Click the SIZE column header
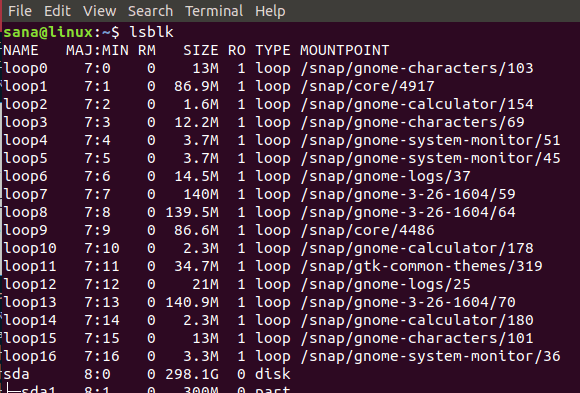The image size is (580, 393). (x=201, y=50)
